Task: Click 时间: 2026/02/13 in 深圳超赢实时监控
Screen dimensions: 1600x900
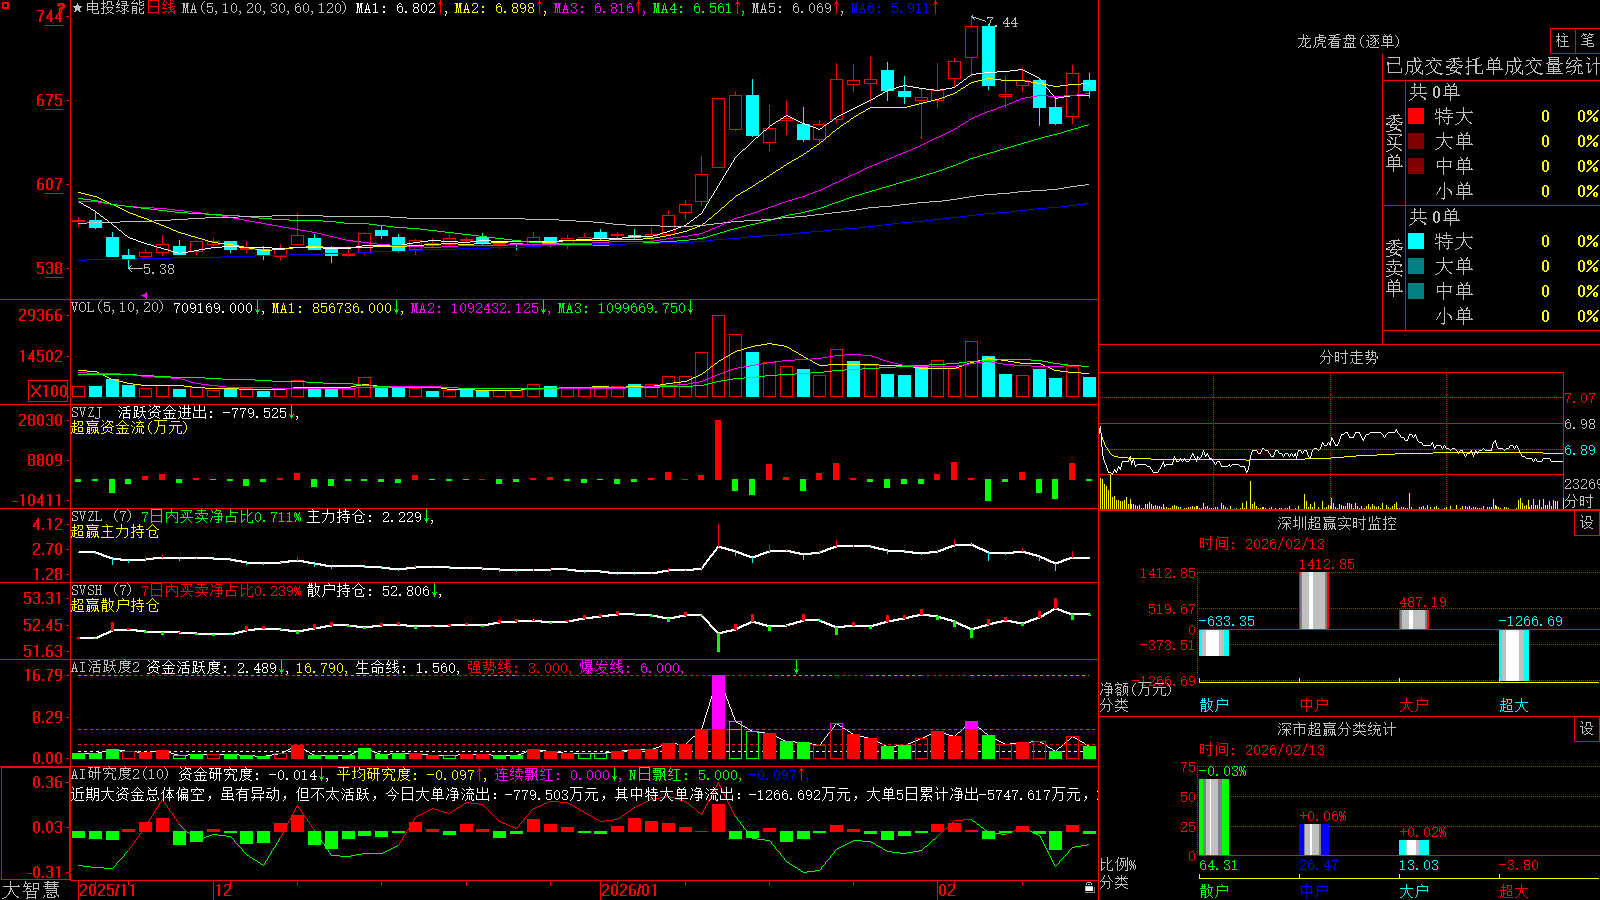Action: click(1262, 544)
